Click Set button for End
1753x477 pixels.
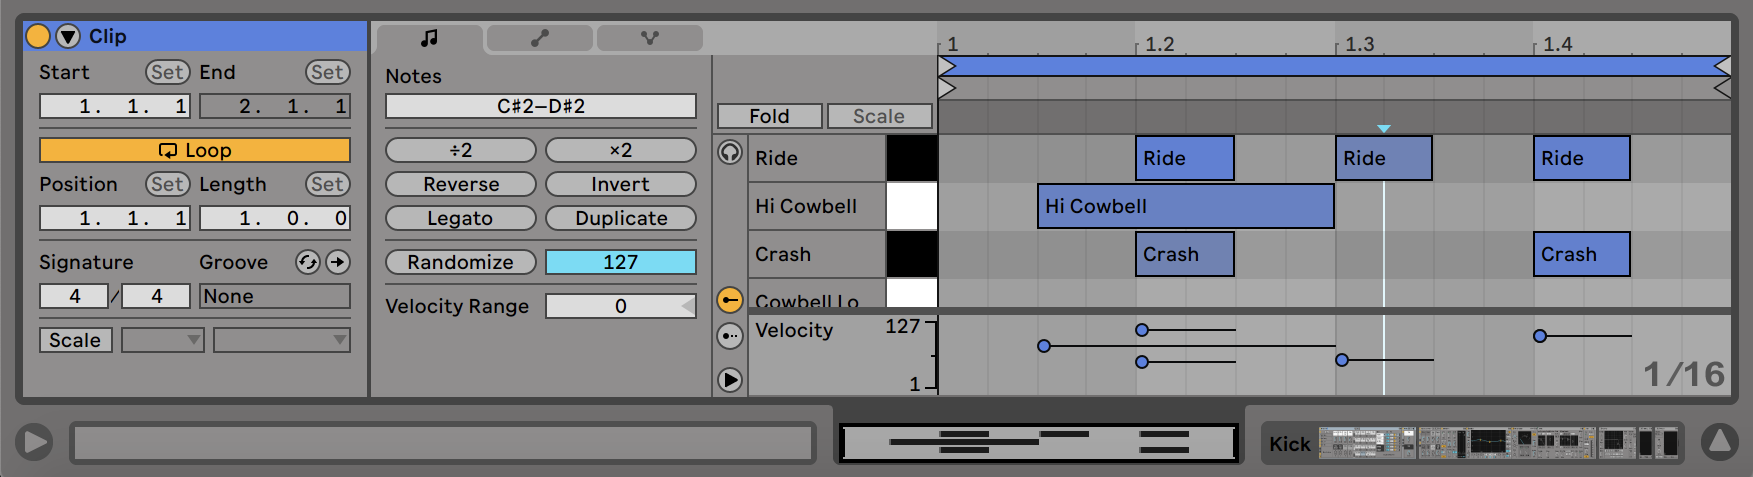tap(327, 72)
